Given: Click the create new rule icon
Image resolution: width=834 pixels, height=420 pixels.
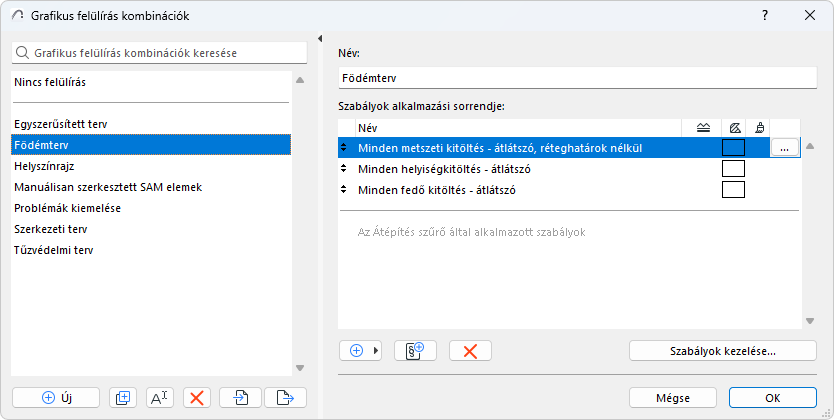Looking at the screenshot, I should [x=416, y=350].
